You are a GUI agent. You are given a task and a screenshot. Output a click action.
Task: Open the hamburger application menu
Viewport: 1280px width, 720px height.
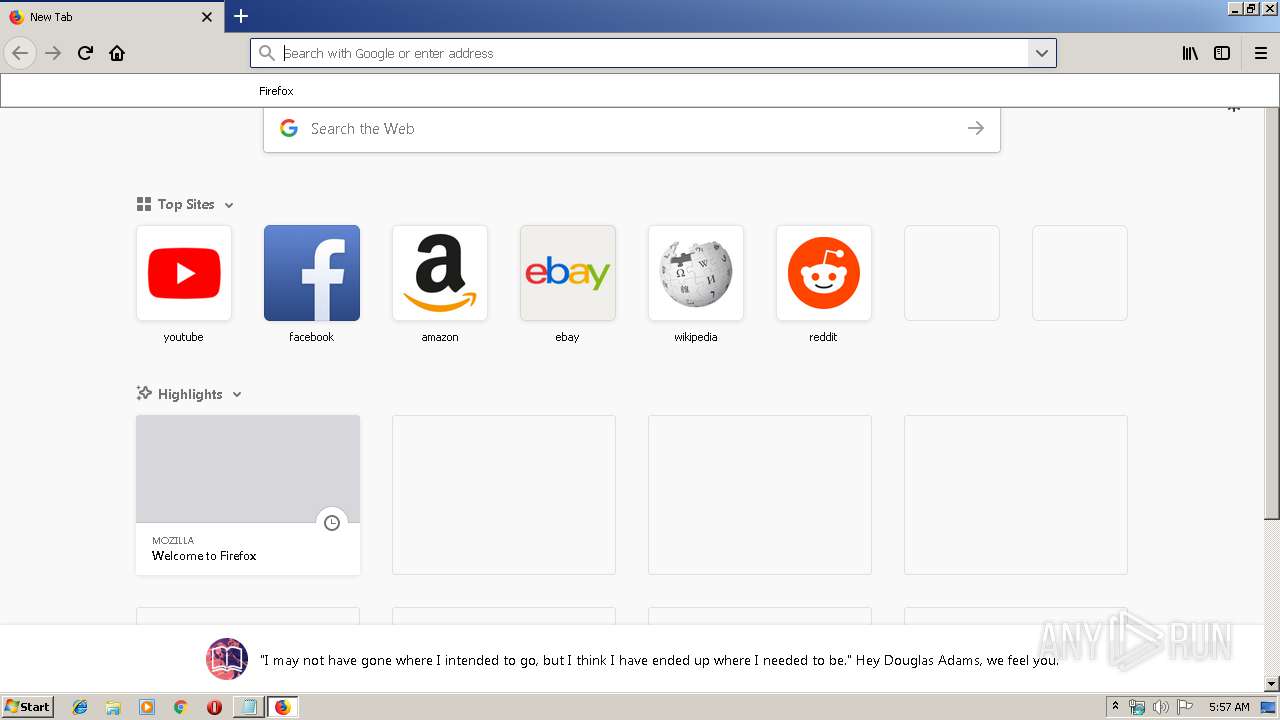click(x=1261, y=53)
